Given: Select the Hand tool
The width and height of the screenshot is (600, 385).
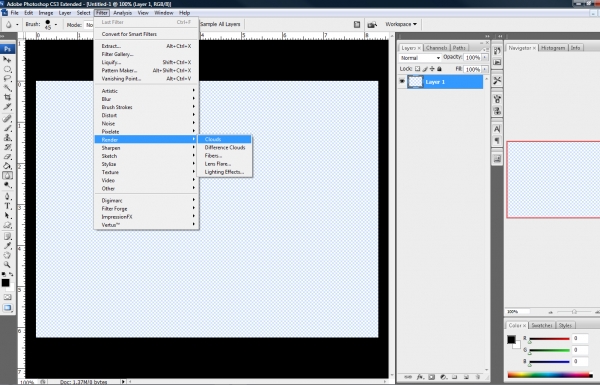Looking at the screenshot, I should coord(7,255).
